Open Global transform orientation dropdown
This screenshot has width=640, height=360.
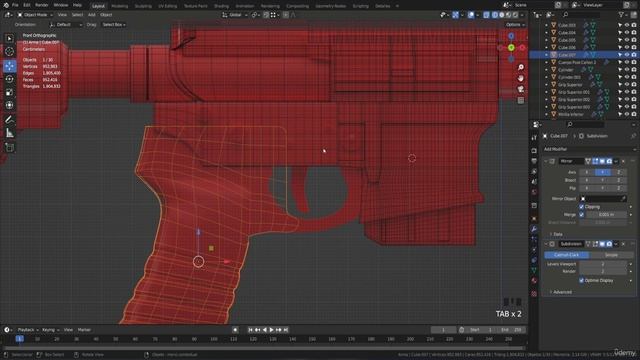235,15
